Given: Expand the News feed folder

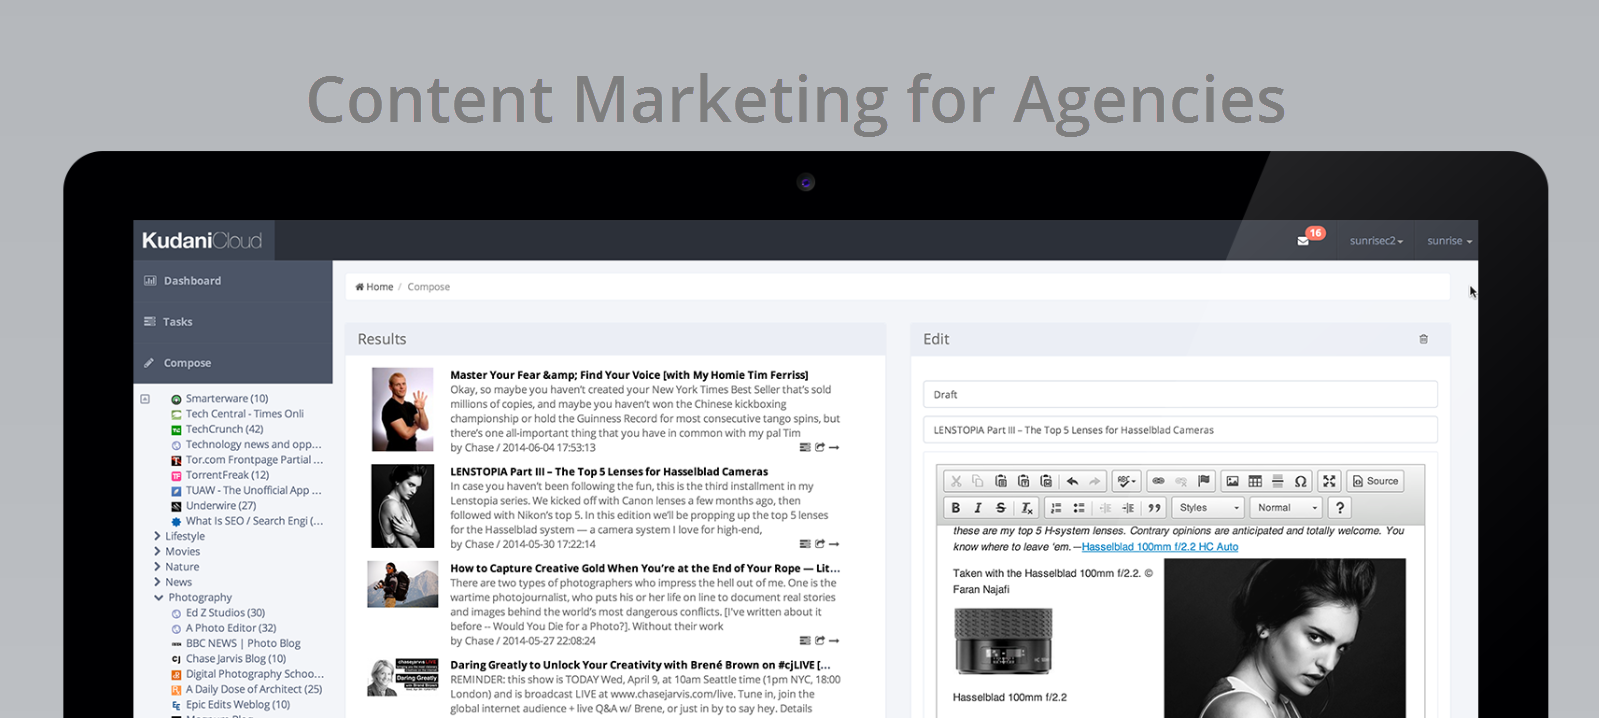Looking at the screenshot, I should (x=157, y=582).
